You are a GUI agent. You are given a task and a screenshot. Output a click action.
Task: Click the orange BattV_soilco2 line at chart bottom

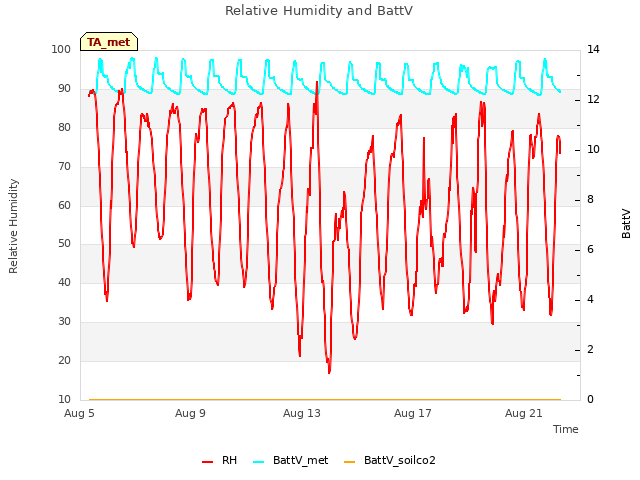pos(325,399)
